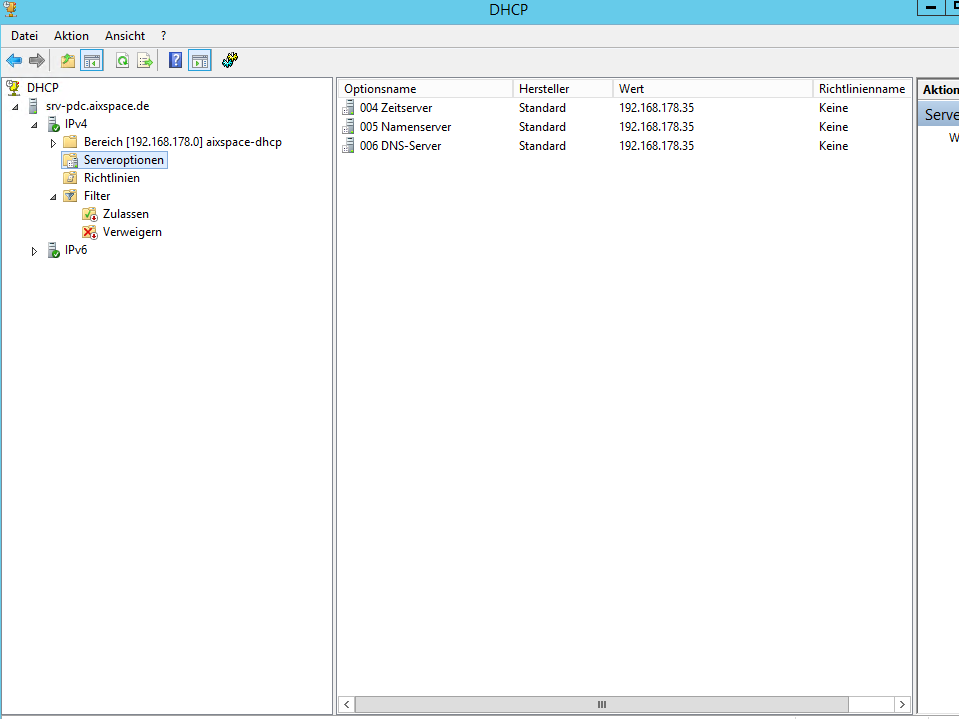The height and width of the screenshot is (719, 959).
Task: Click Keine in the 006 DNS-Server row
Action: tap(833, 146)
